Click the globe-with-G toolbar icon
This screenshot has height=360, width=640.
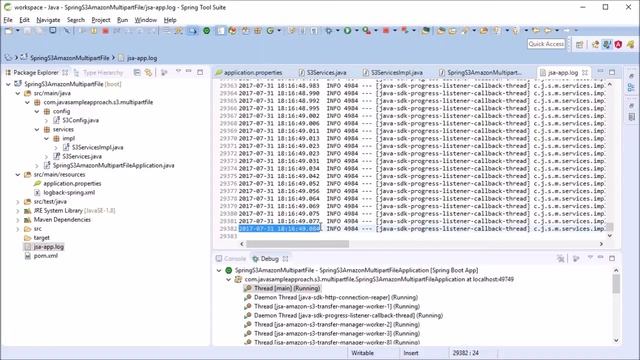(x=270, y=31)
